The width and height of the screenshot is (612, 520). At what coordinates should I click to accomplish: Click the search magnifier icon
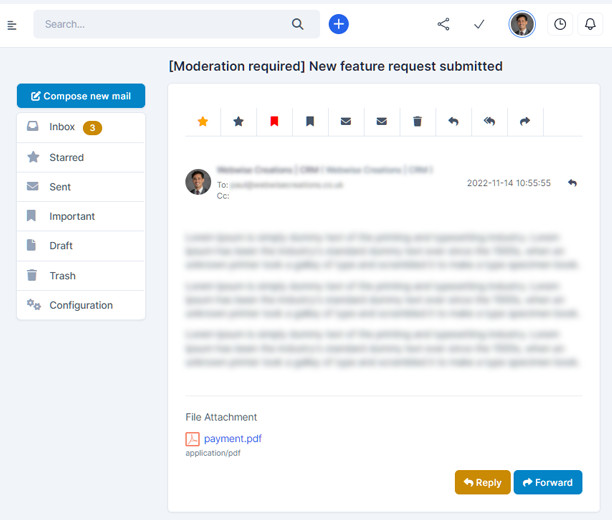coord(297,24)
